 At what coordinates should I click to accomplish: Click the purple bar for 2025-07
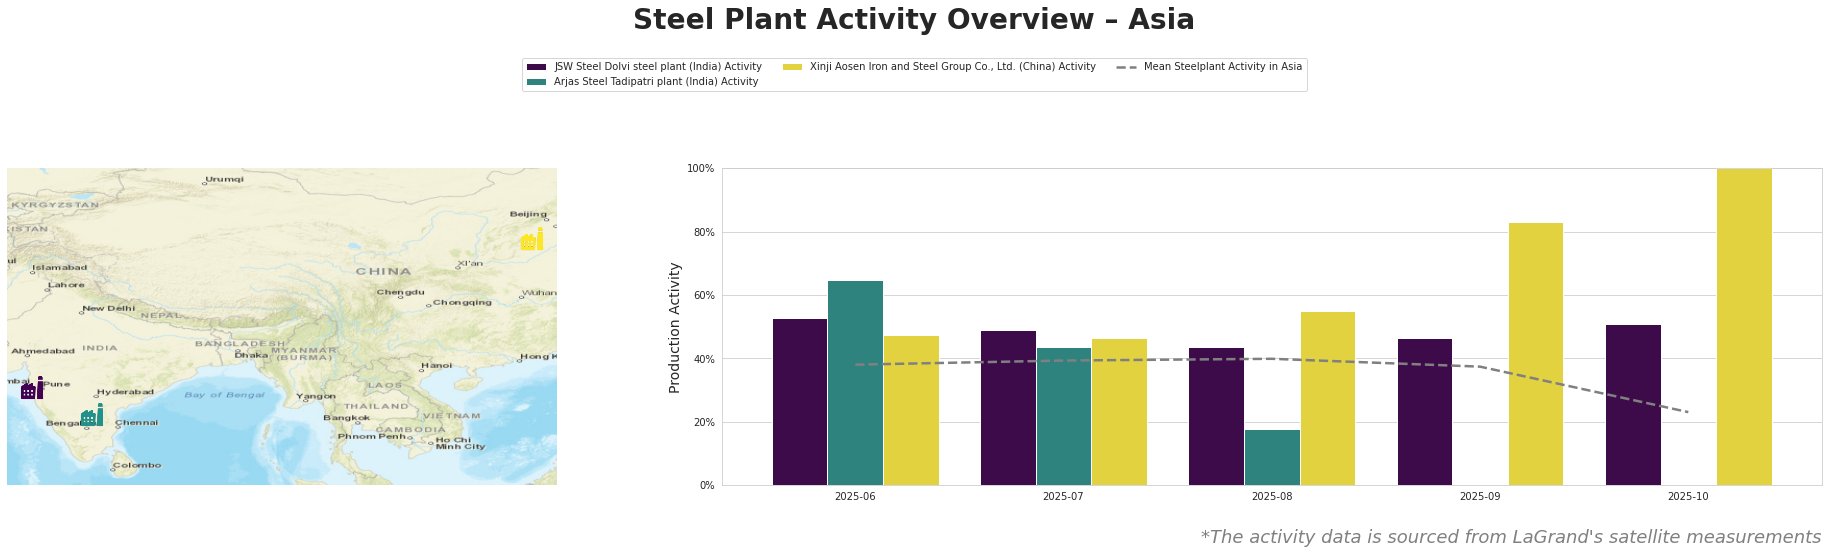(x=1008, y=408)
